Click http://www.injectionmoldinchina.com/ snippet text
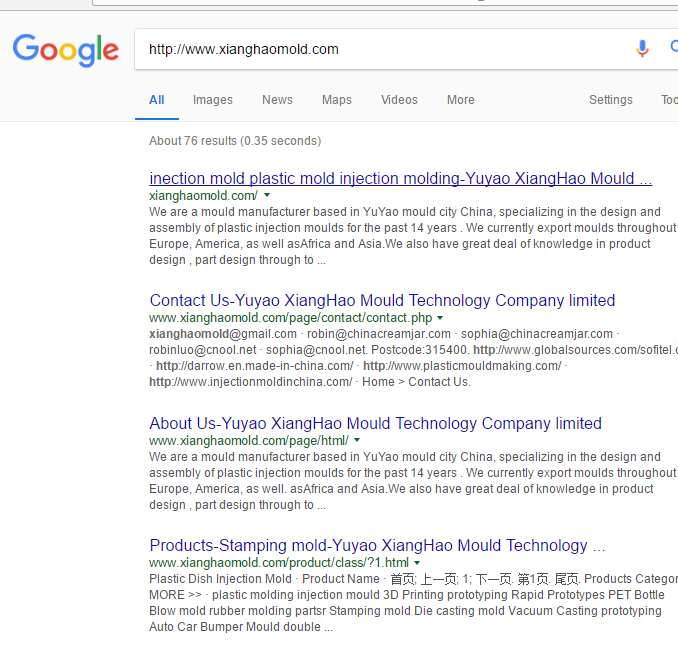 pyautogui.click(x=251, y=382)
